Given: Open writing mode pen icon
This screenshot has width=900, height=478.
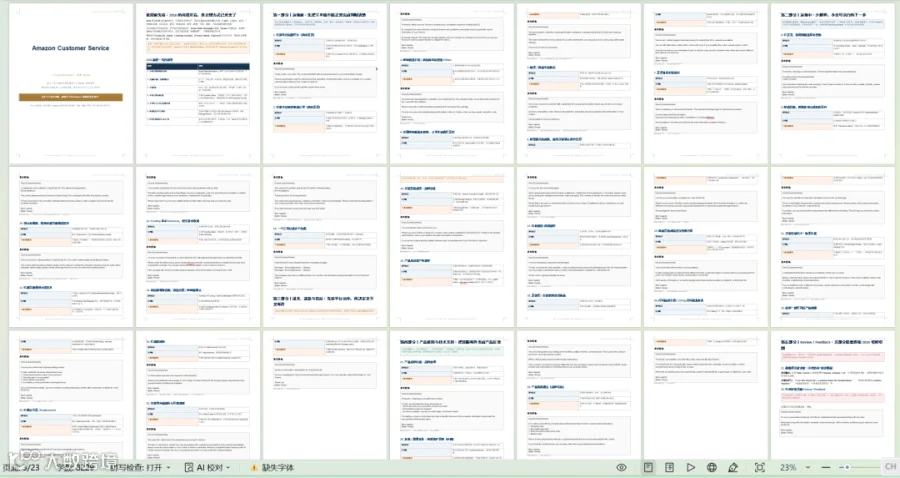Looking at the screenshot, I should (733, 468).
